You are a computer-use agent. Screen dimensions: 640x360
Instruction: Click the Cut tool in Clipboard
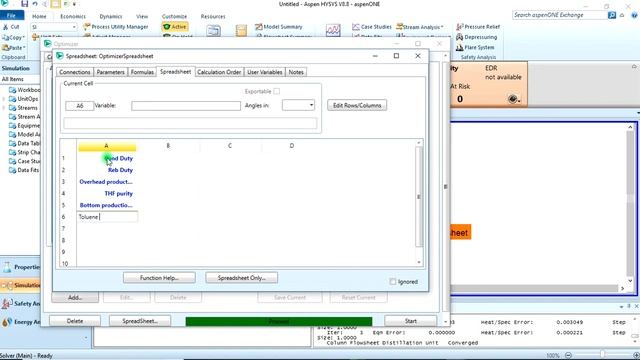click(11, 27)
